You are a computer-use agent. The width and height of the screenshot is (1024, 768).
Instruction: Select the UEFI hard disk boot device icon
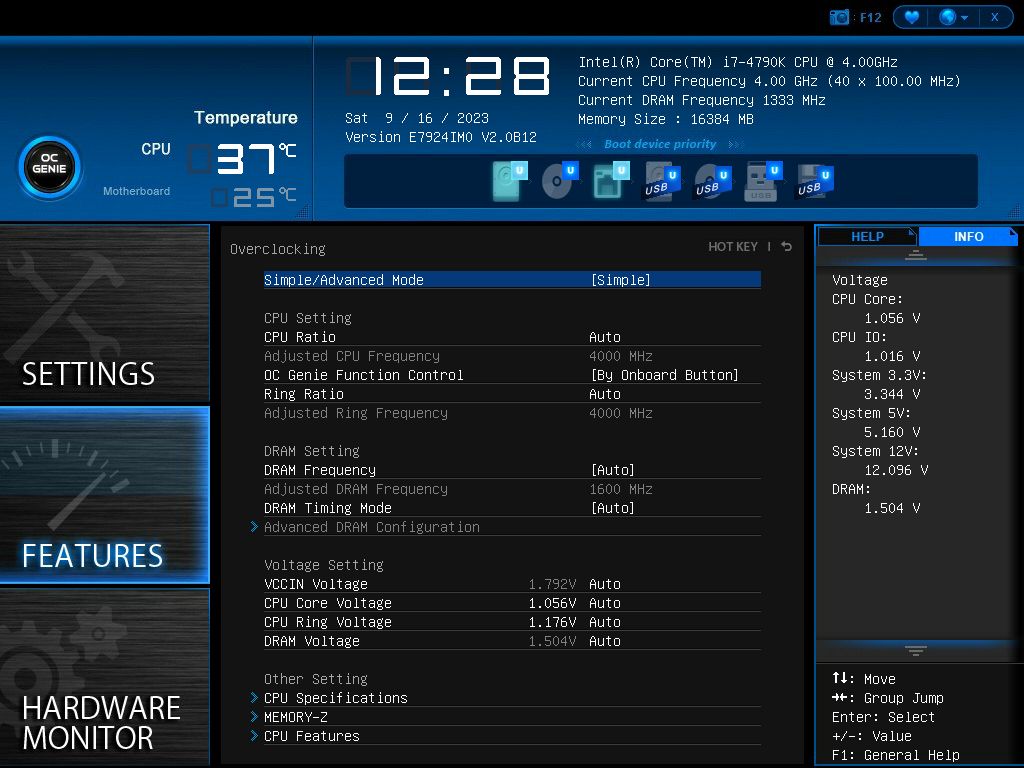point(510,181)
